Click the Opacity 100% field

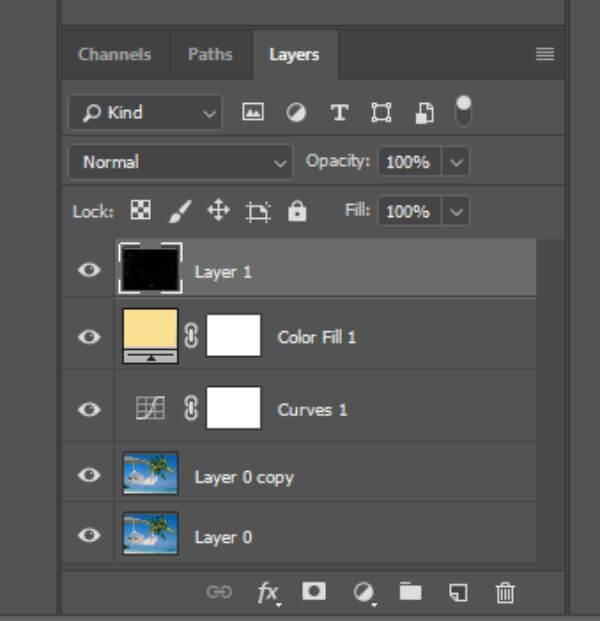410,162
